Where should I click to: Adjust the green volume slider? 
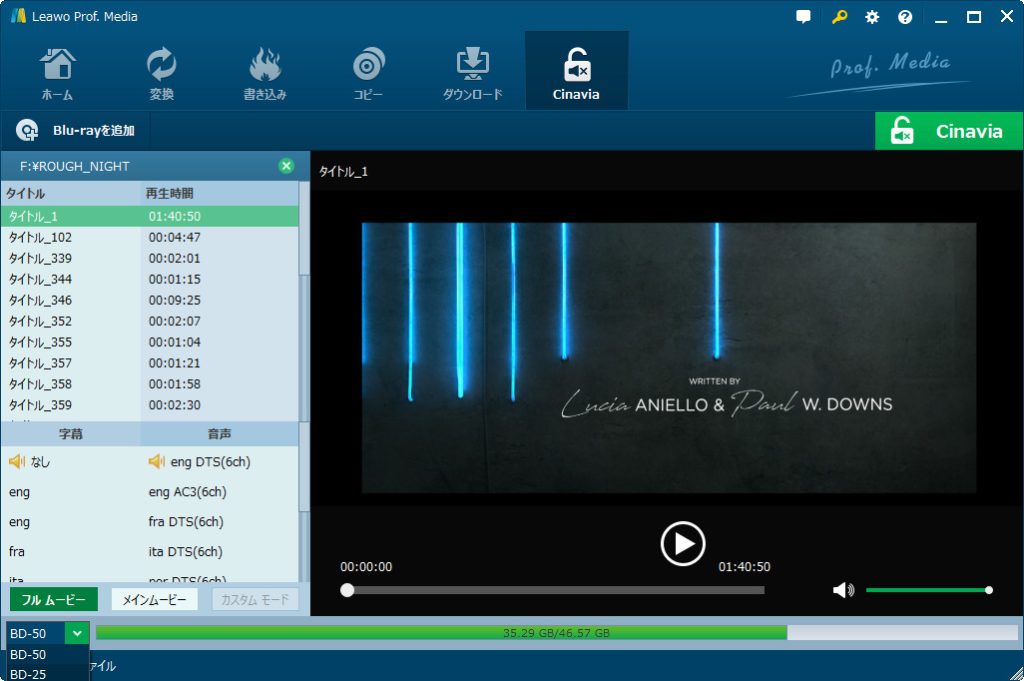pyautogui.click(x=928, y=590)
